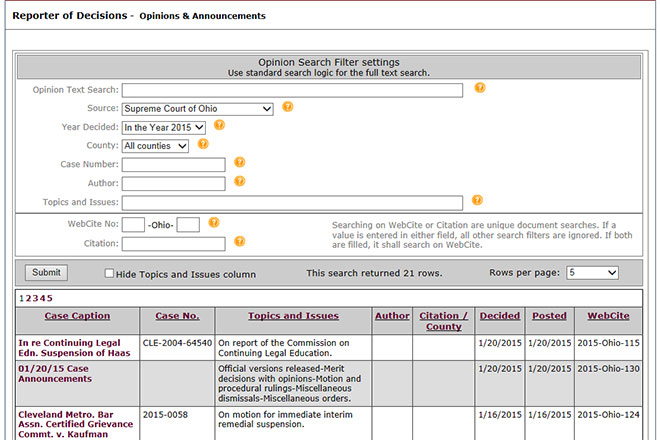Sort by Citation / County column header

(444, 321)
